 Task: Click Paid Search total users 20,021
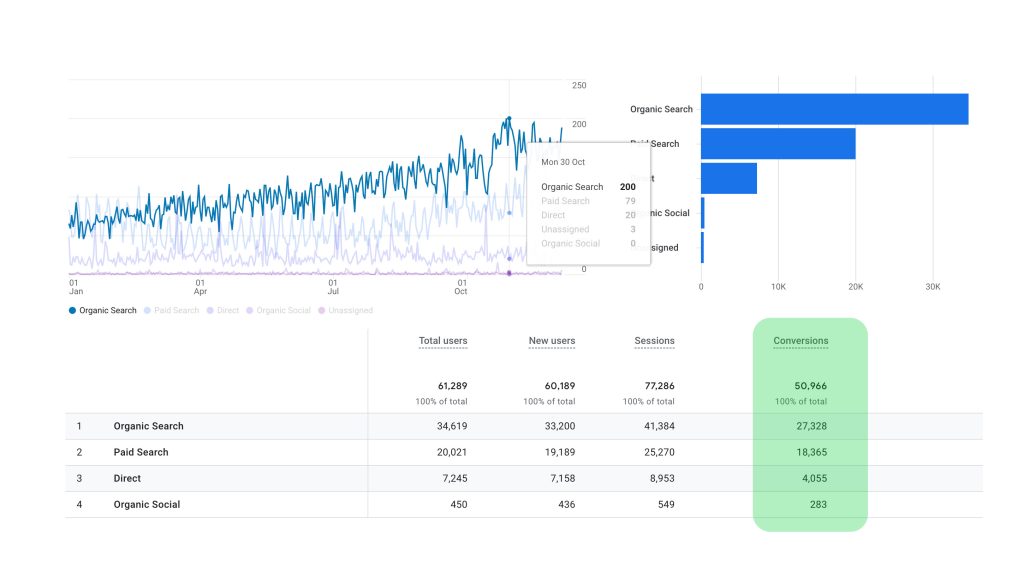point(452,452)
